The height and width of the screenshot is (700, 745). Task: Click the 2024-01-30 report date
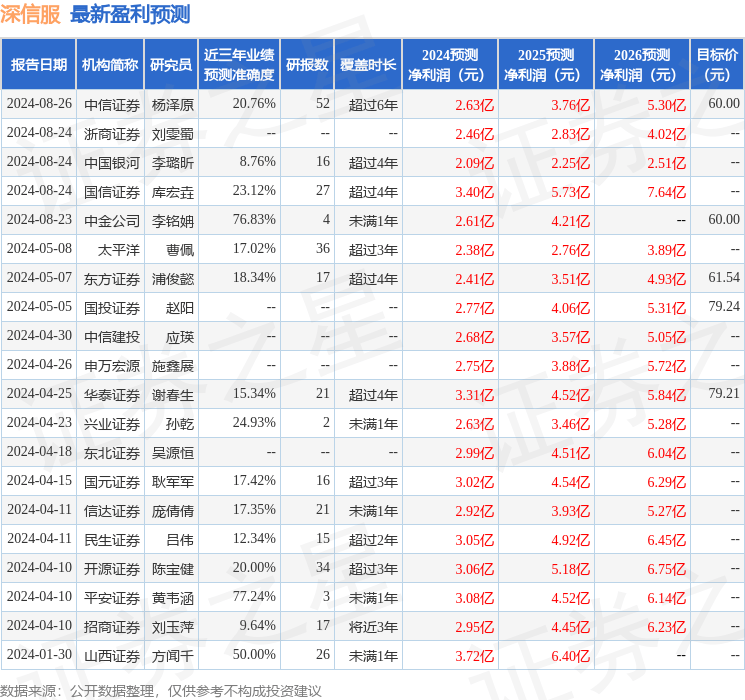(39, 655)
